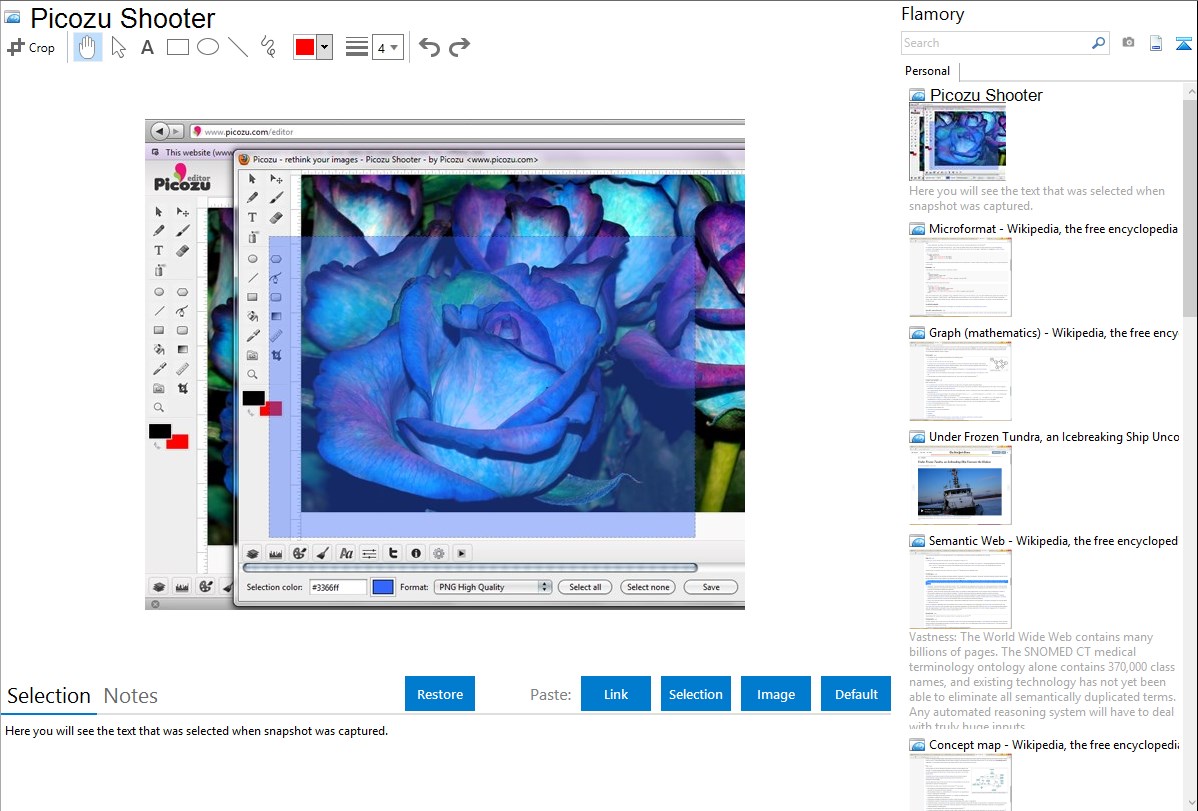Viewport: 1198px width, 811px height.
Task: Choose the straight line tool in Flamory toolbar
Action: [238, 47]
